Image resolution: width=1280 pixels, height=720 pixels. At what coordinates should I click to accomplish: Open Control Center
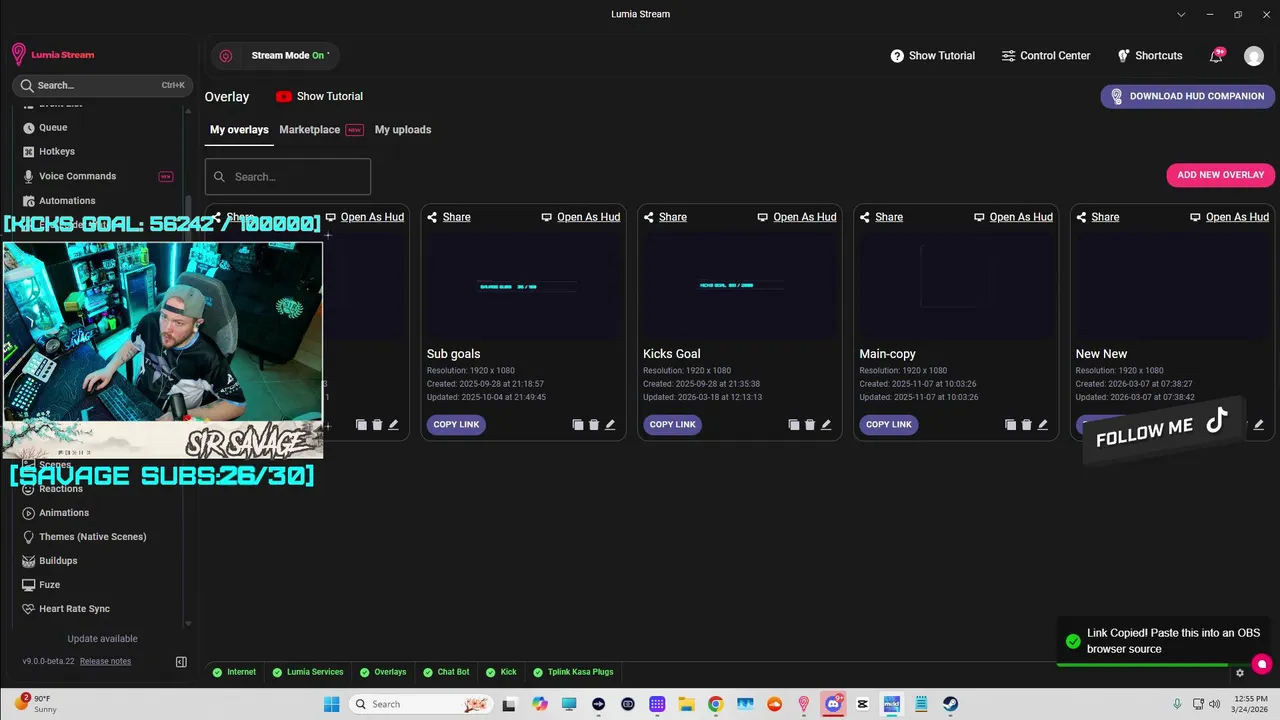1046,56
